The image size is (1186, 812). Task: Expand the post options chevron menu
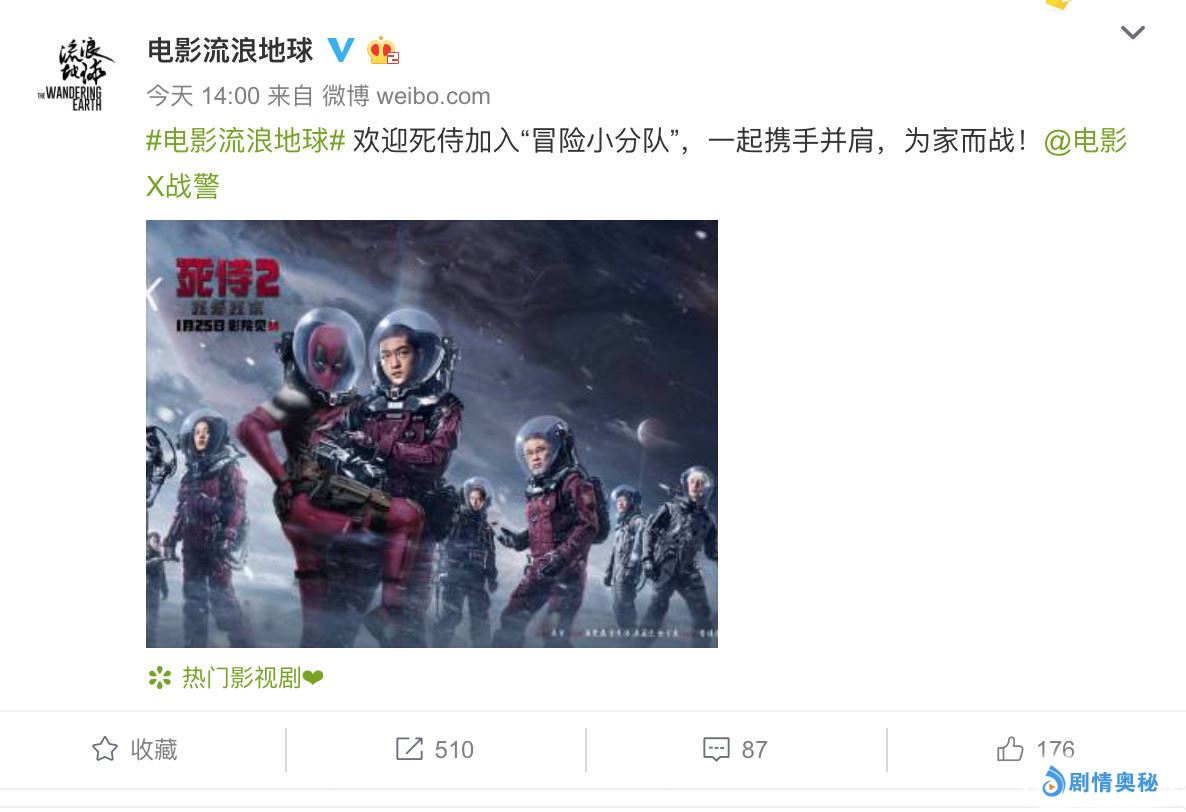pos(1132,33)
